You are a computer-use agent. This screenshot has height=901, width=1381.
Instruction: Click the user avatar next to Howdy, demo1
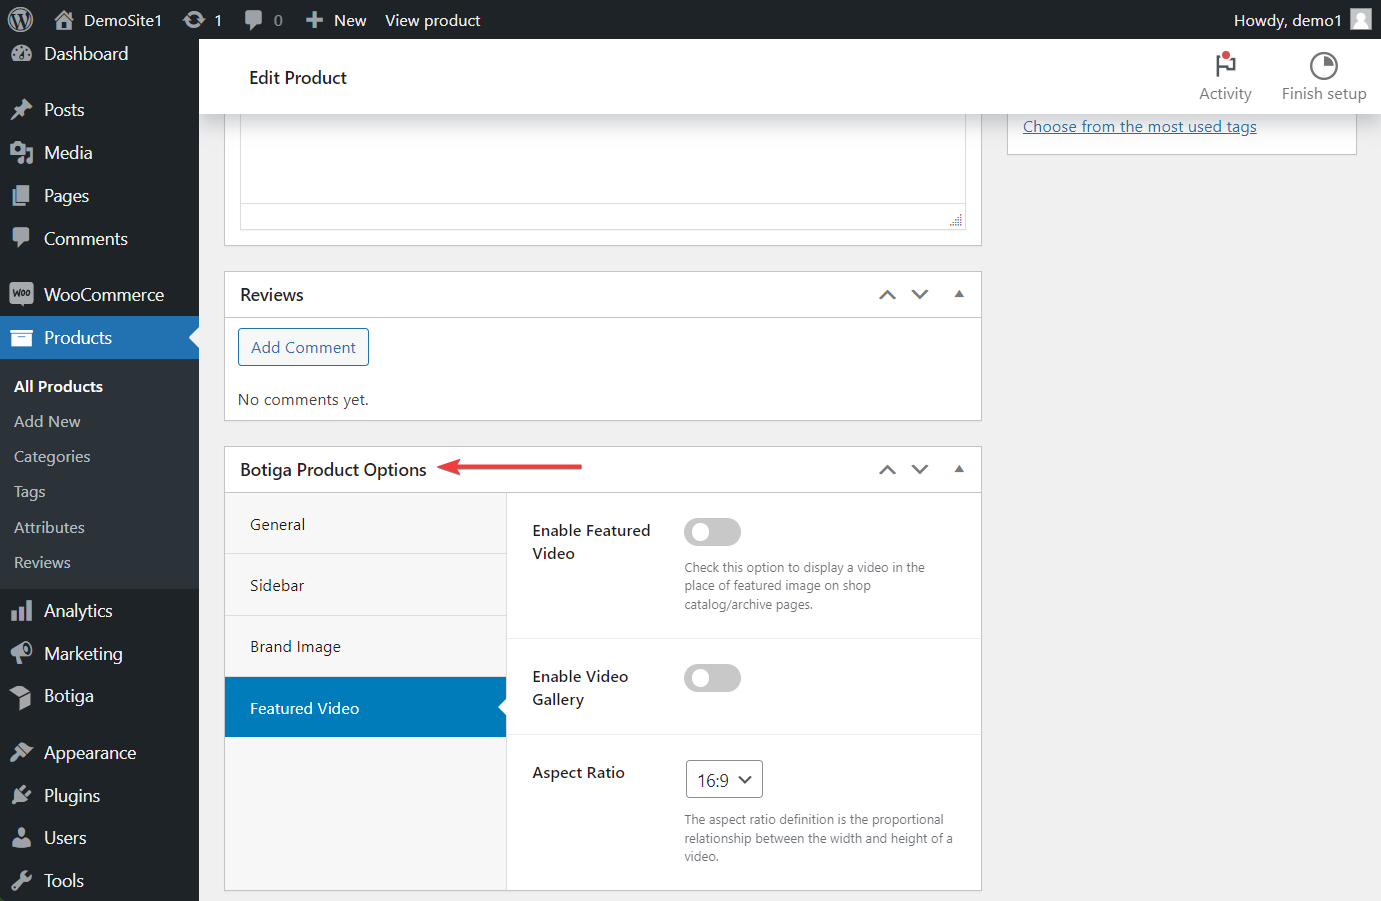click(1360, 20)
